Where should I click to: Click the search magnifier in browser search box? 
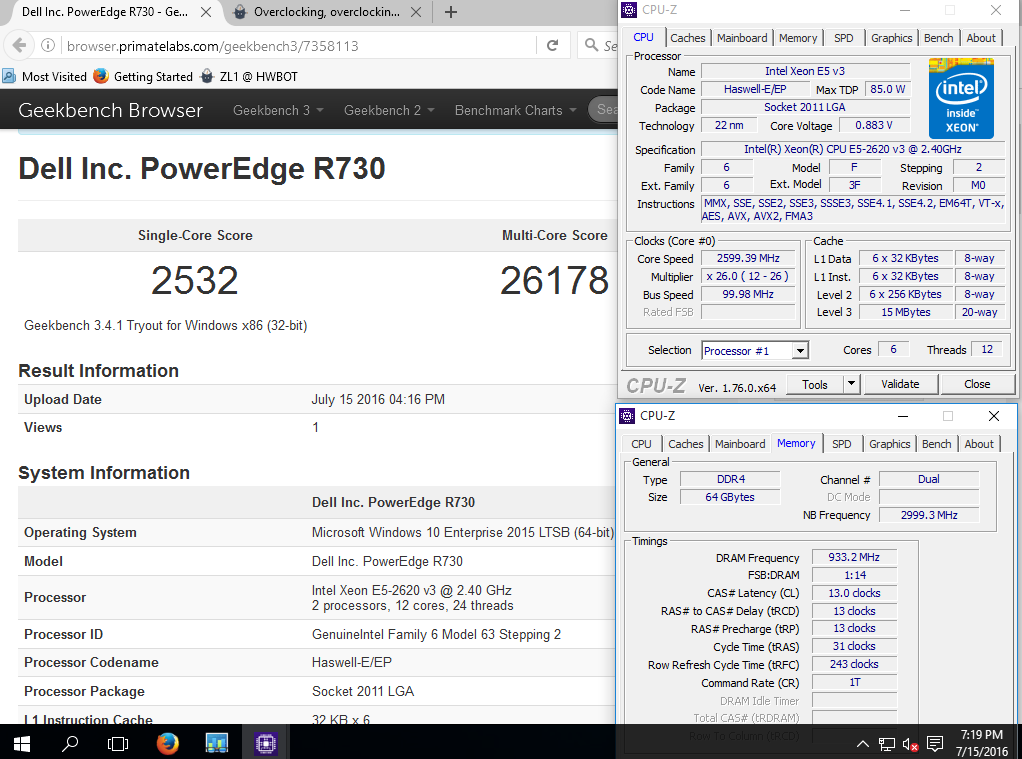[x=591, y=45]
